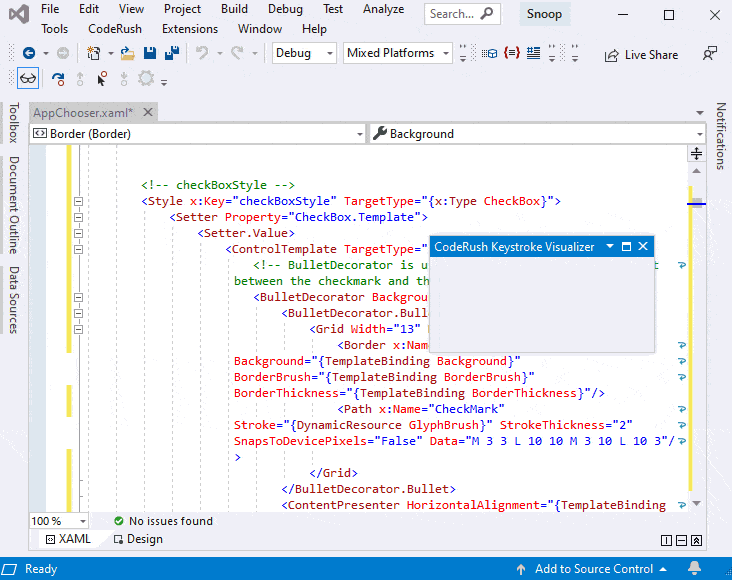Collapse the BulletDecorator outline node
The height and width of the screenshot is (580, 732).
(78, 297)
